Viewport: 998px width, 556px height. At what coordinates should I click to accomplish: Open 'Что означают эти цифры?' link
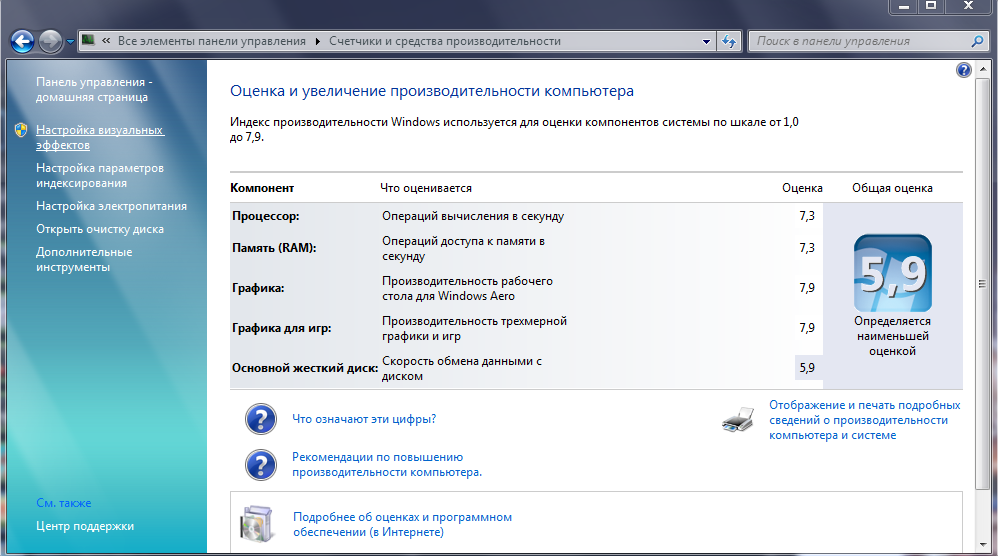pos(364,419)
